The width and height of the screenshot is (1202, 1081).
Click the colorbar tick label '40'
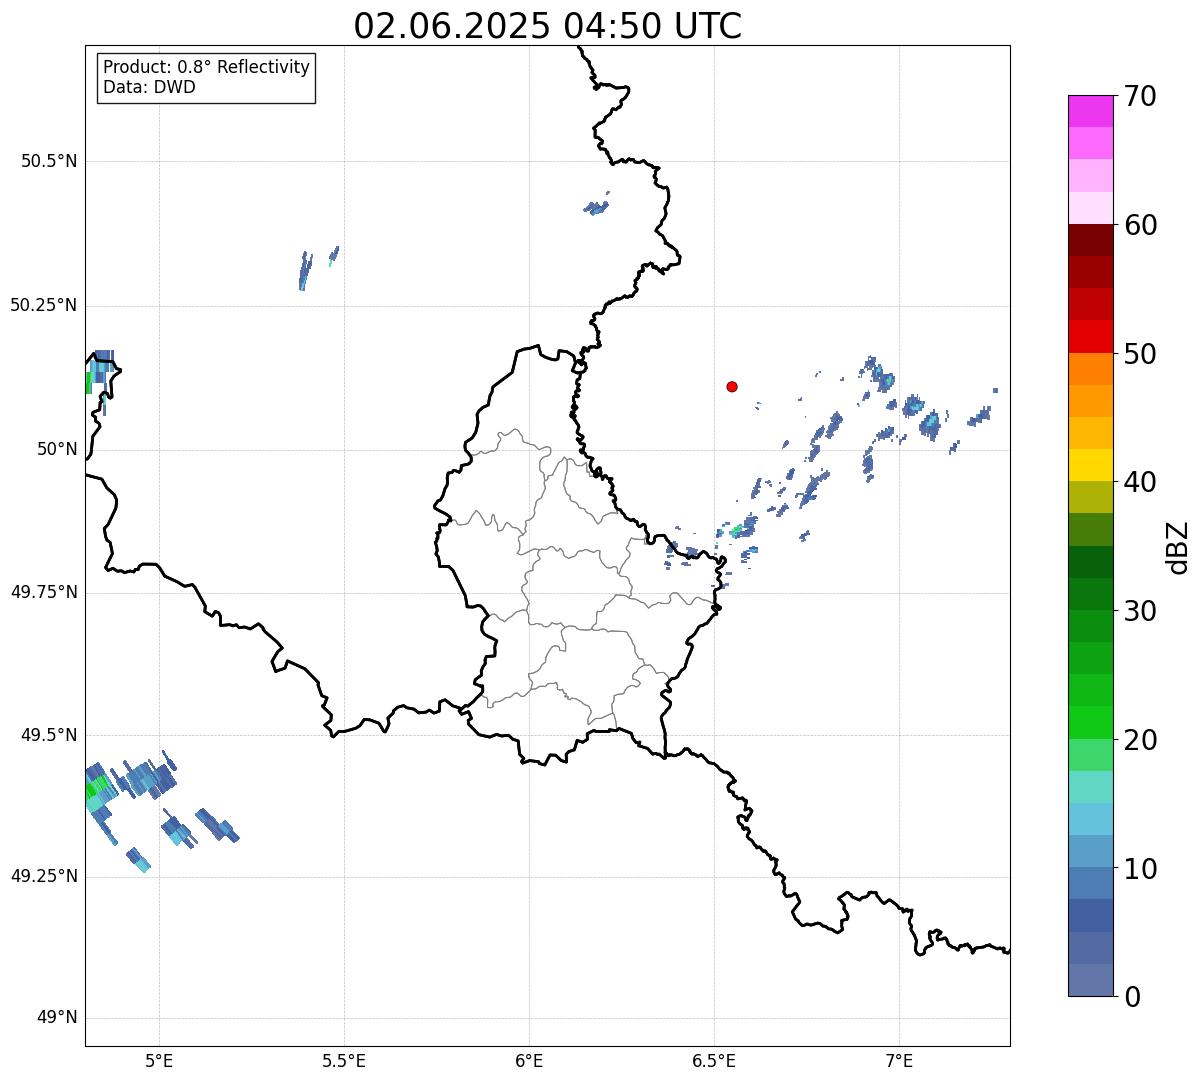1140,482
